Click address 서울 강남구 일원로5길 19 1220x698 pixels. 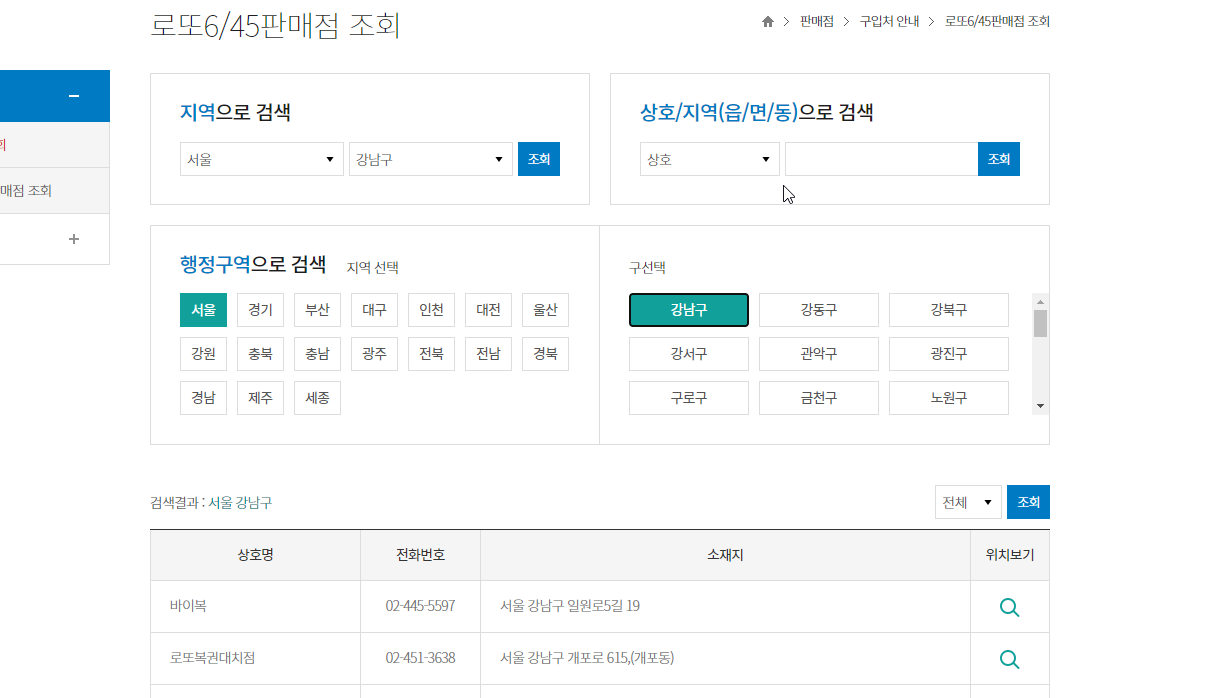[x=570, y=606]
